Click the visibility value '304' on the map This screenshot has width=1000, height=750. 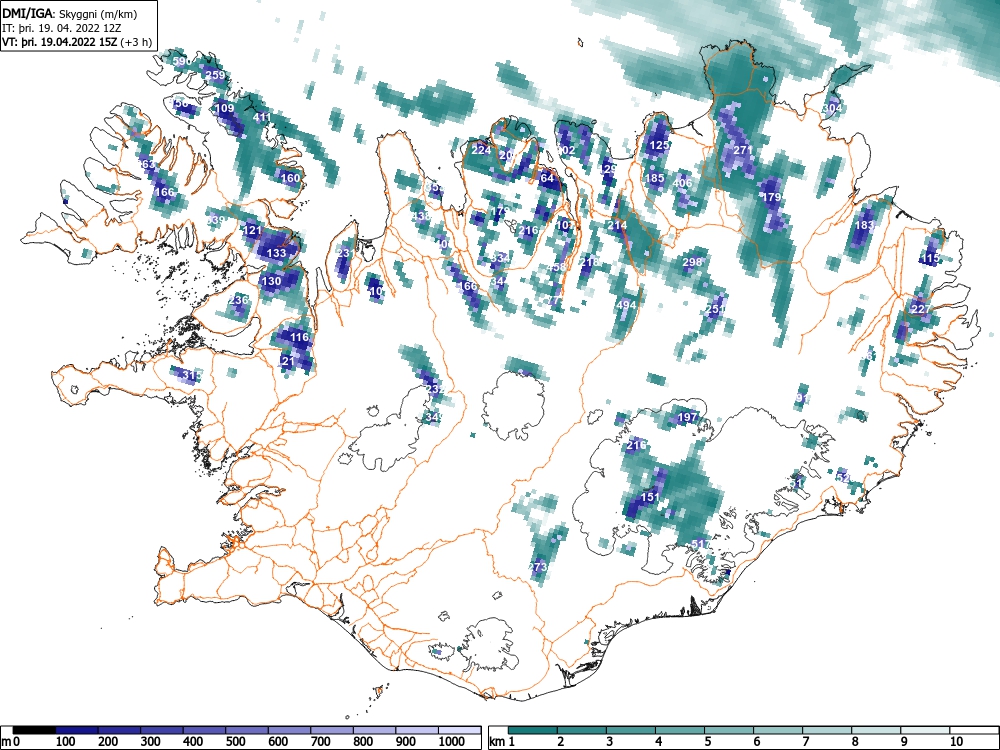click(x=832, y=108)
